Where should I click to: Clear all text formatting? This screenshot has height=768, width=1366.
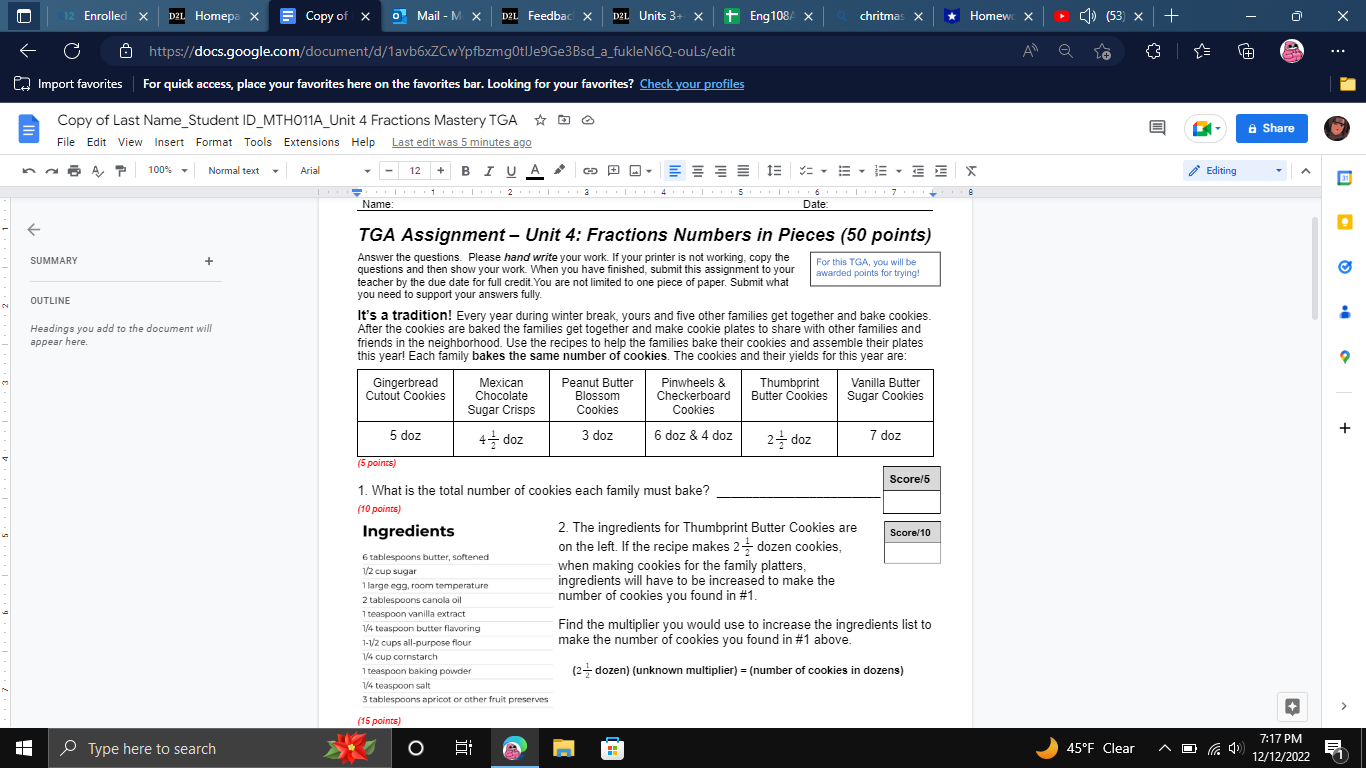[x=969, y=170]
